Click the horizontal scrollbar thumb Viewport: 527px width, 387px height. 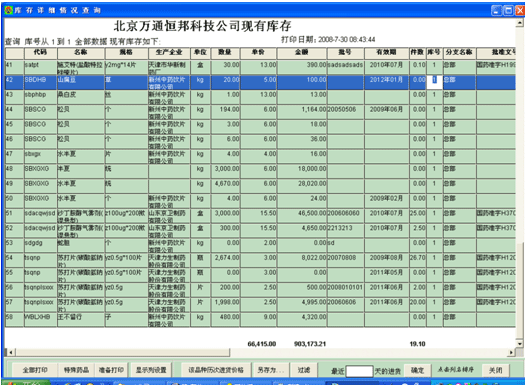tap(122, 352)
